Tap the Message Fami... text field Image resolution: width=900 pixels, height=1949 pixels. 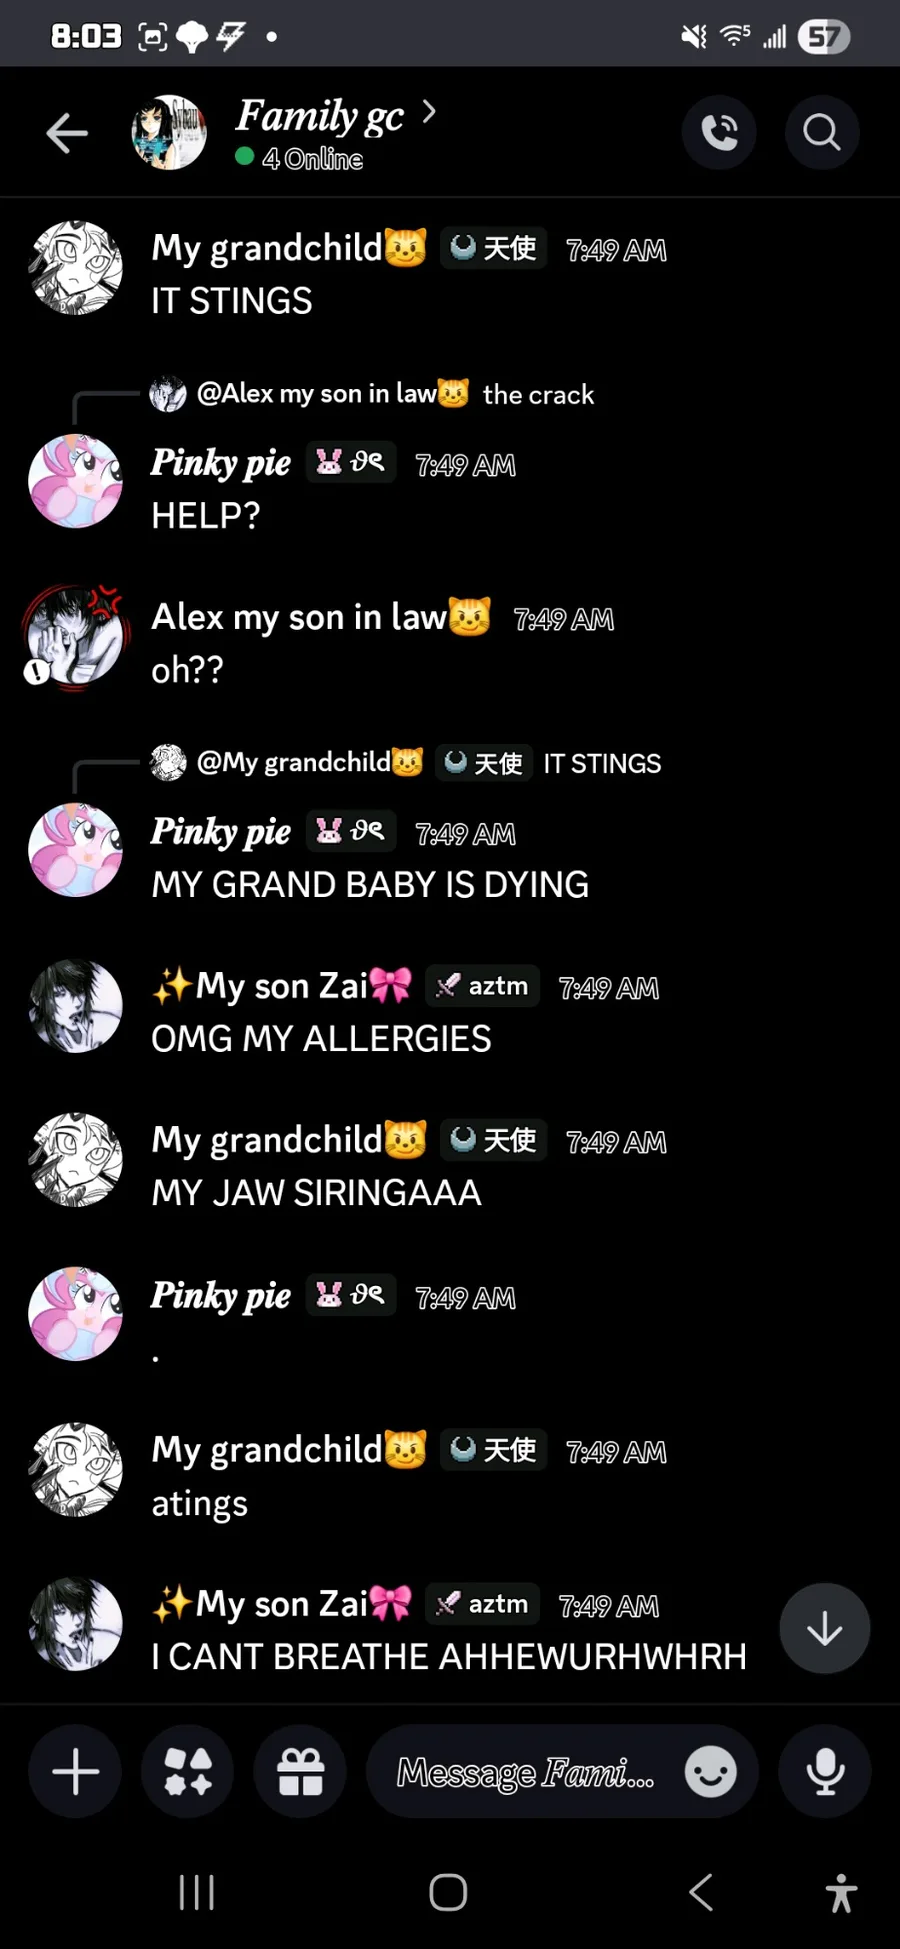click(526, 1772)
